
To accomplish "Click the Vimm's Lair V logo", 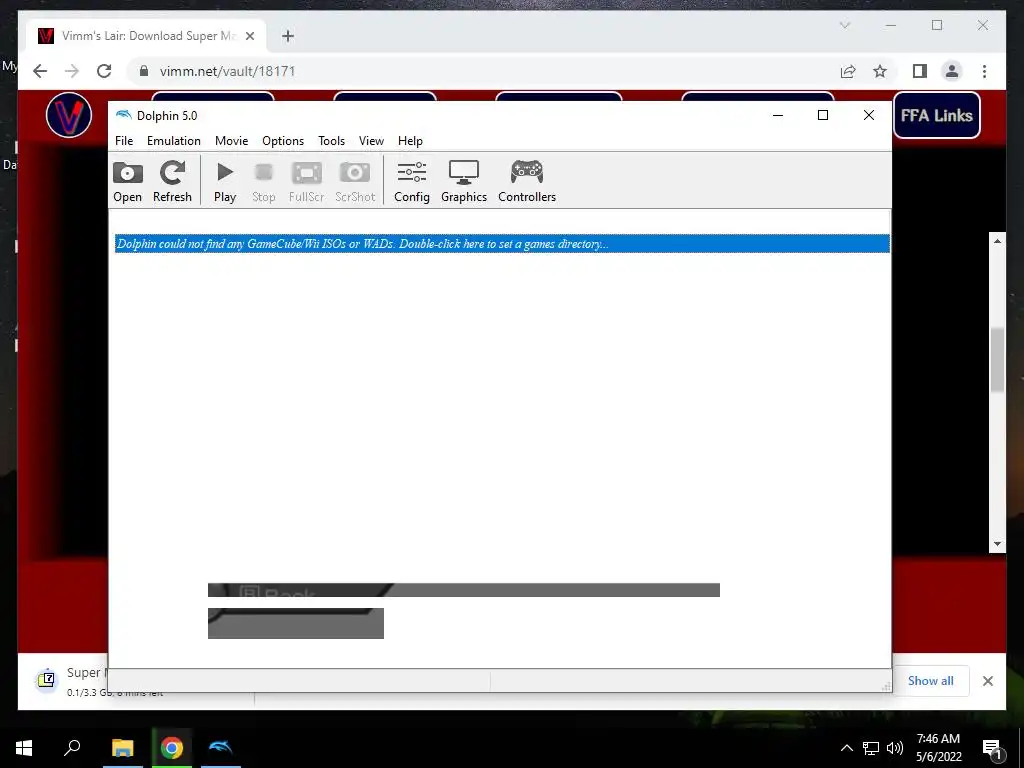I will (69, 115).
